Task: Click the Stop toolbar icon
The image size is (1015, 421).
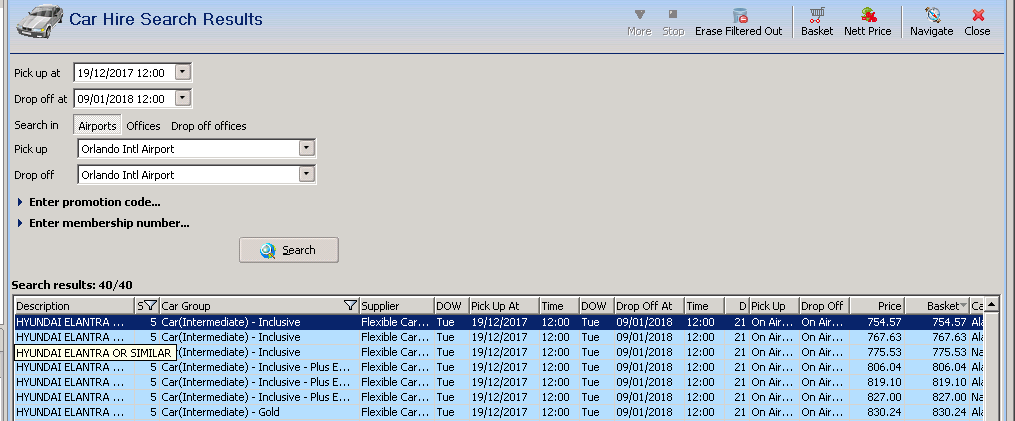Action: 673,14
